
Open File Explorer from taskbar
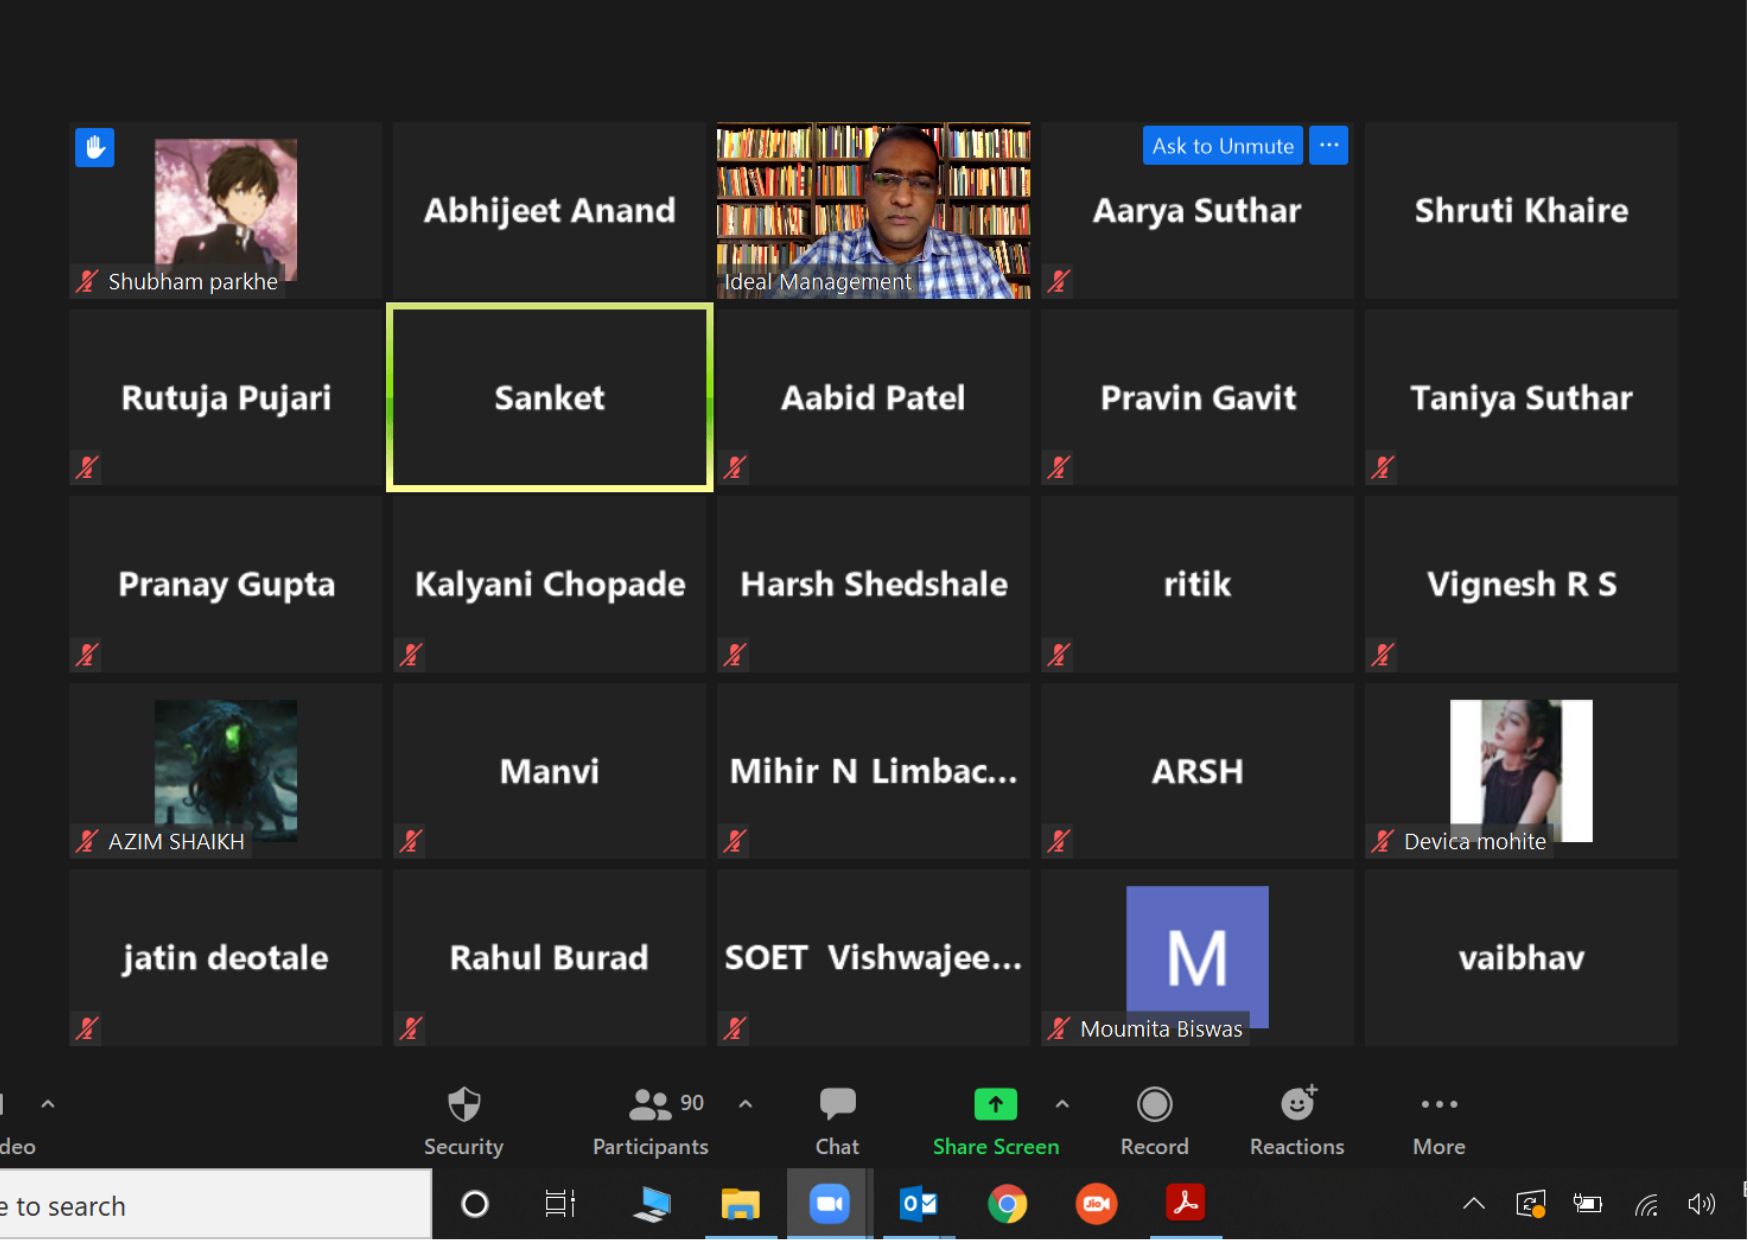740,1204
